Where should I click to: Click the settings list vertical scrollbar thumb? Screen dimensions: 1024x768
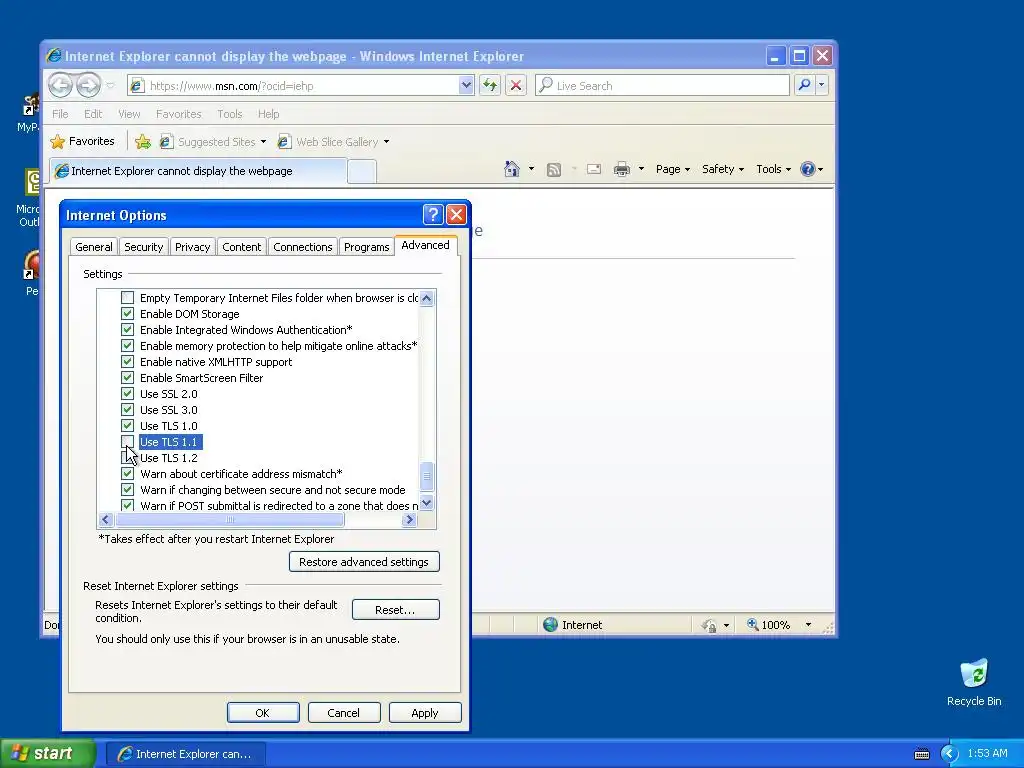pos(426,476)
